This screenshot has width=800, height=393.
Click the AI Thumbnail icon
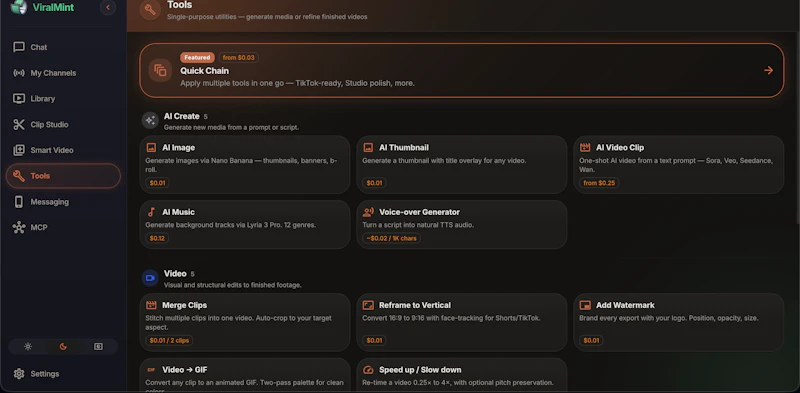pos(368,148)
